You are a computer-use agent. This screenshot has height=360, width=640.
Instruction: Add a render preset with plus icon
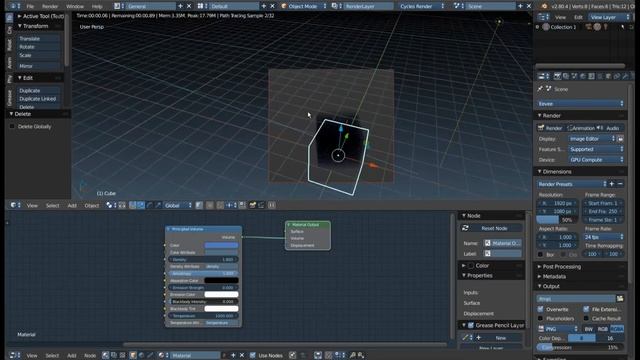click(x=611, y=184)
